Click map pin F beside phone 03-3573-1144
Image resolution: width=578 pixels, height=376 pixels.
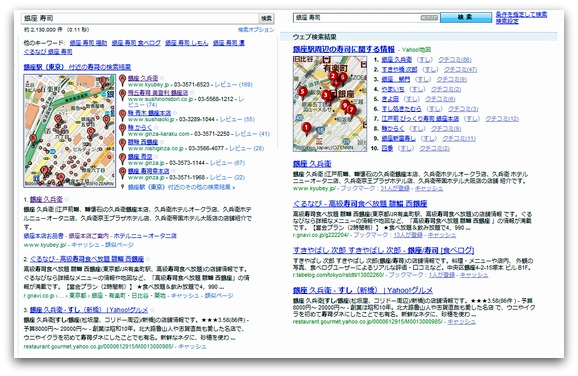[122, 159]
